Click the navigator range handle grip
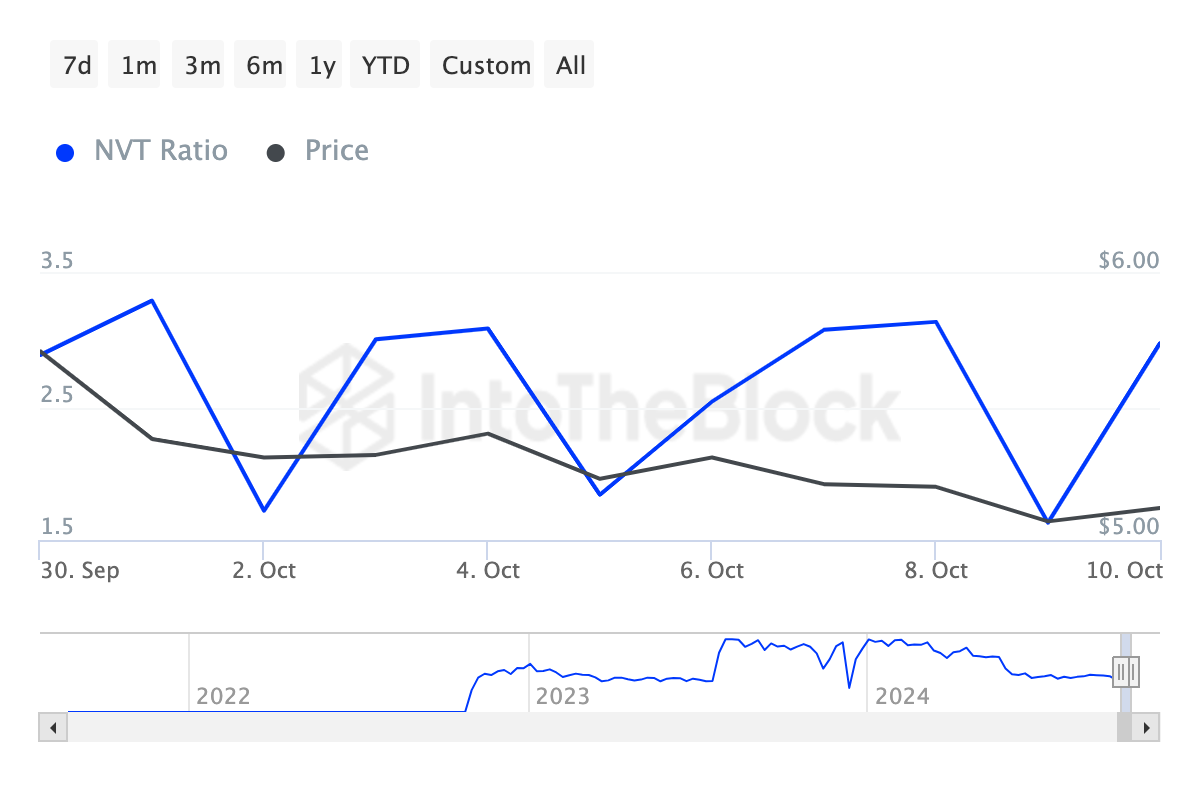Screen dimensions: 1200x800 (x=1126, y=671)
